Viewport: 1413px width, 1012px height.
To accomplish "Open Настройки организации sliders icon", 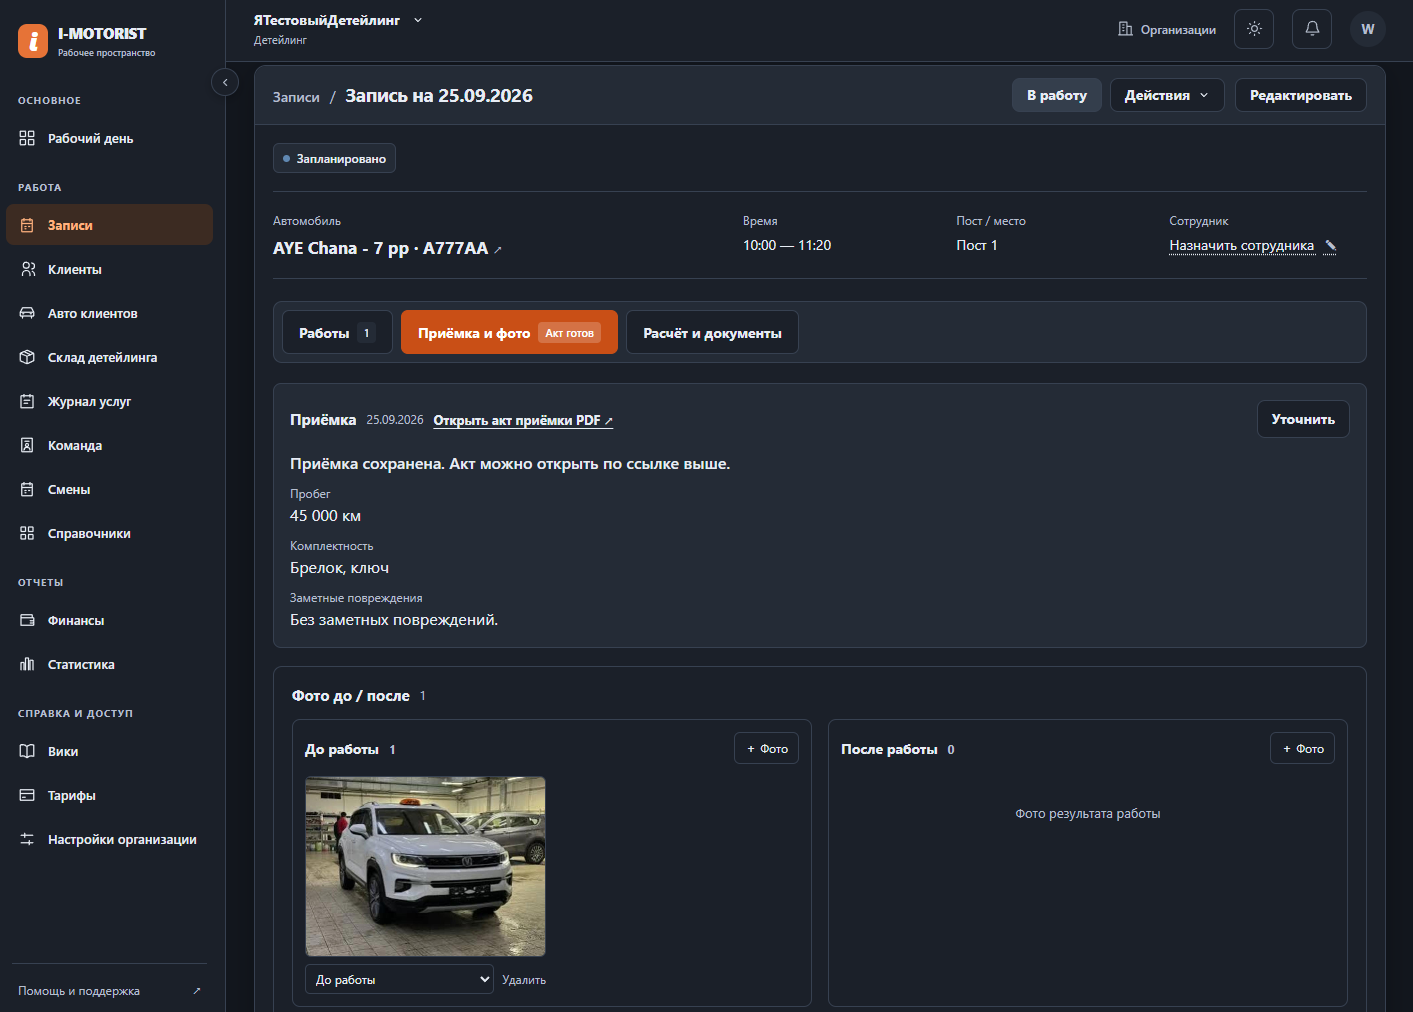I will (x=27, y=839).
